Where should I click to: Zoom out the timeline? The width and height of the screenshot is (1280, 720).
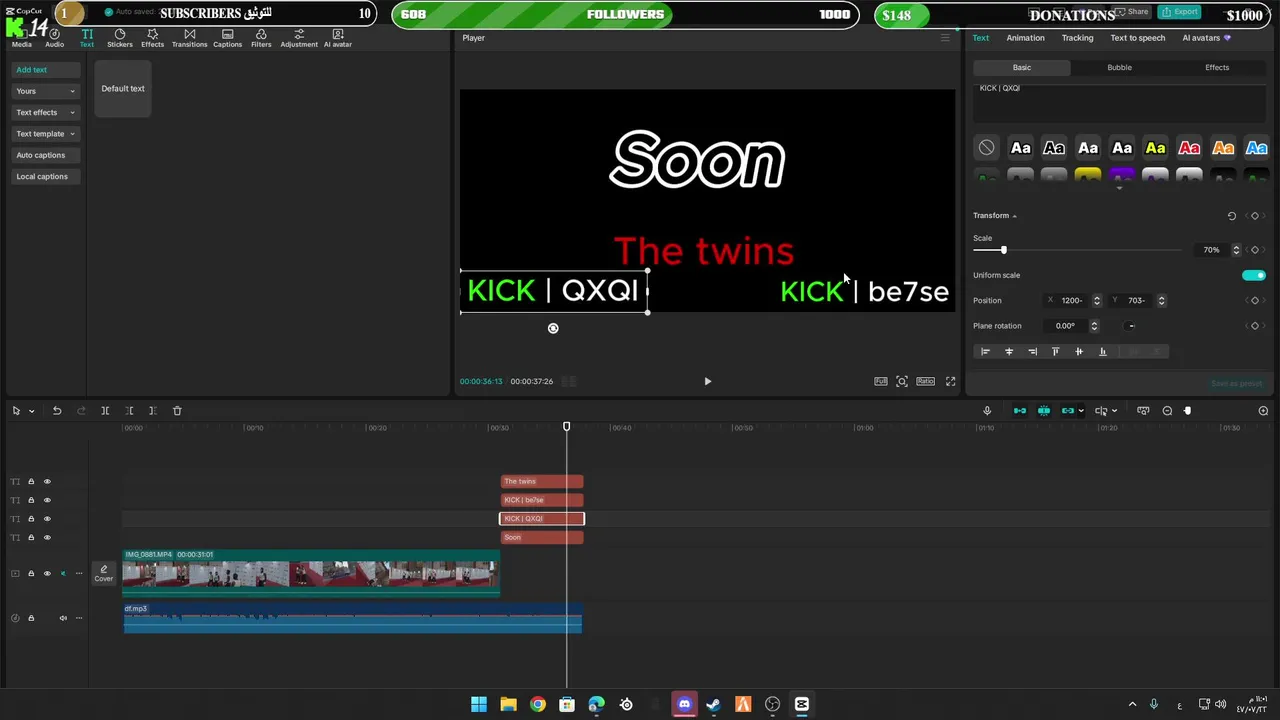point(1167,411)
